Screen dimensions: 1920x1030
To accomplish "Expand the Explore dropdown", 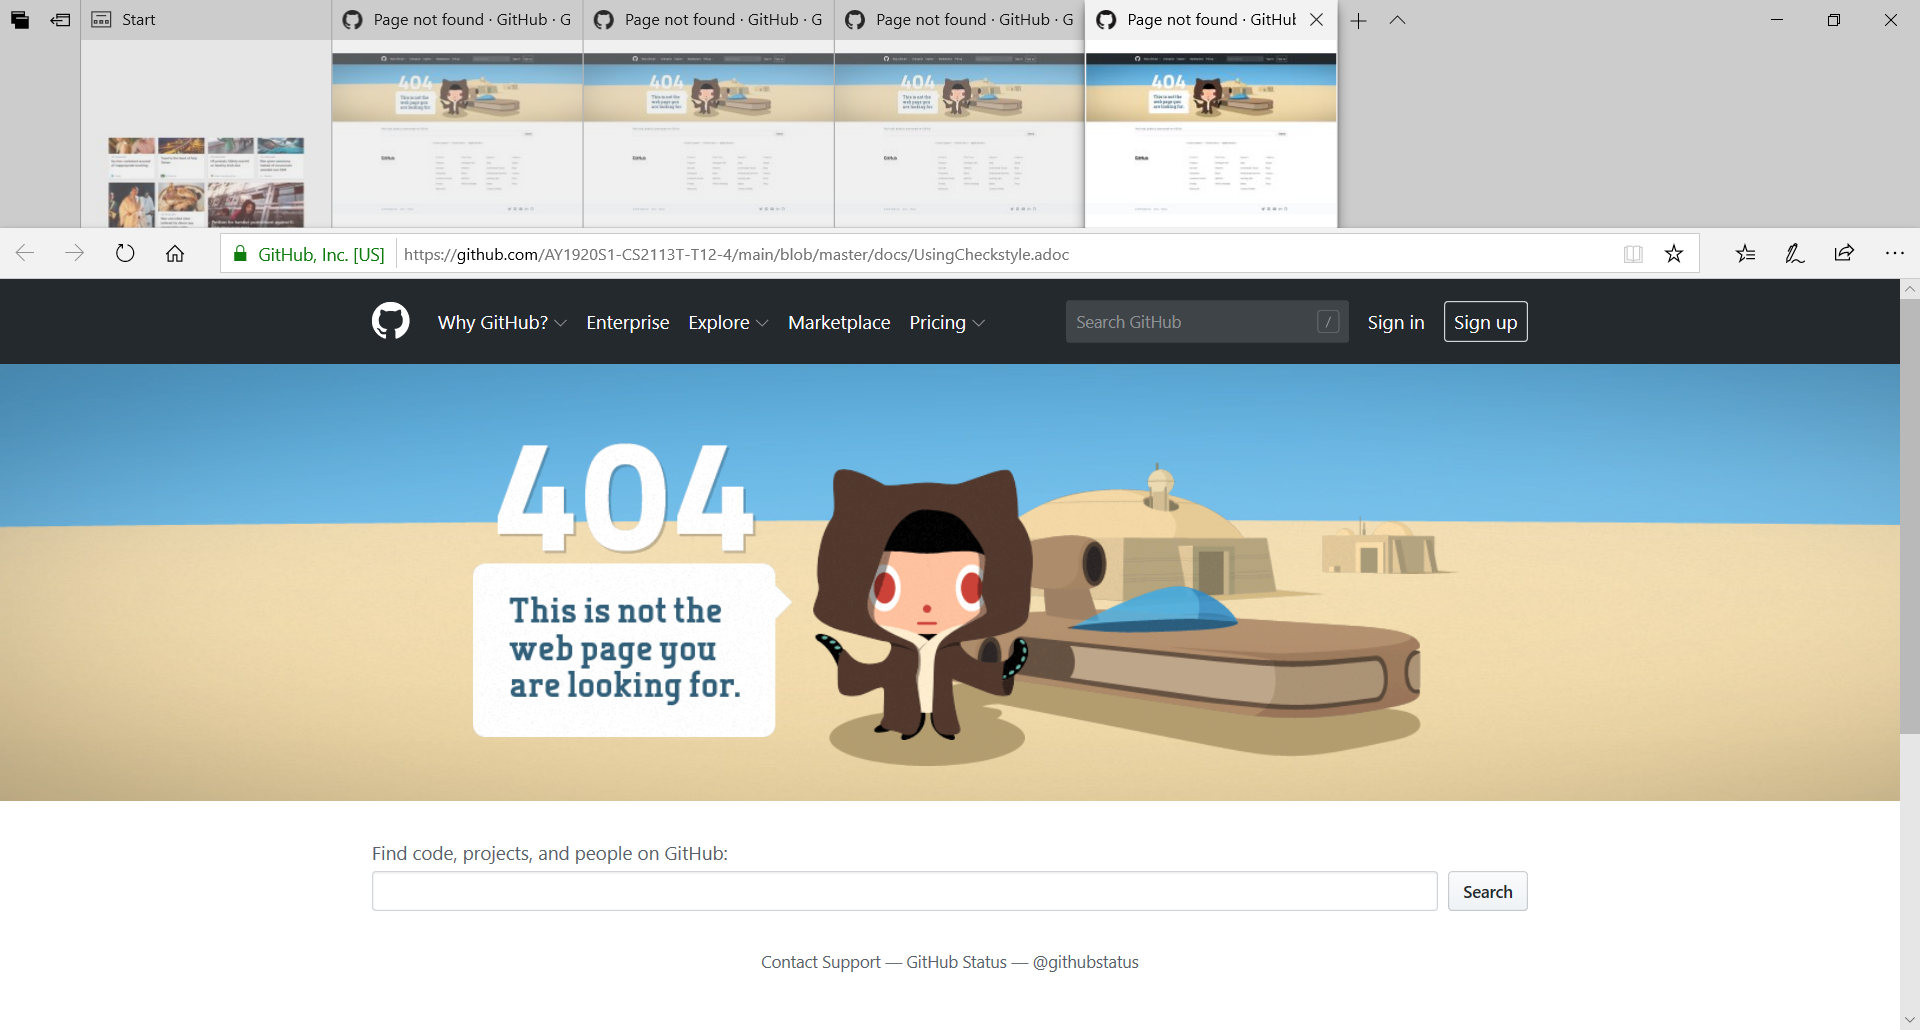I will pyautogui.click(x=728, y=322).
